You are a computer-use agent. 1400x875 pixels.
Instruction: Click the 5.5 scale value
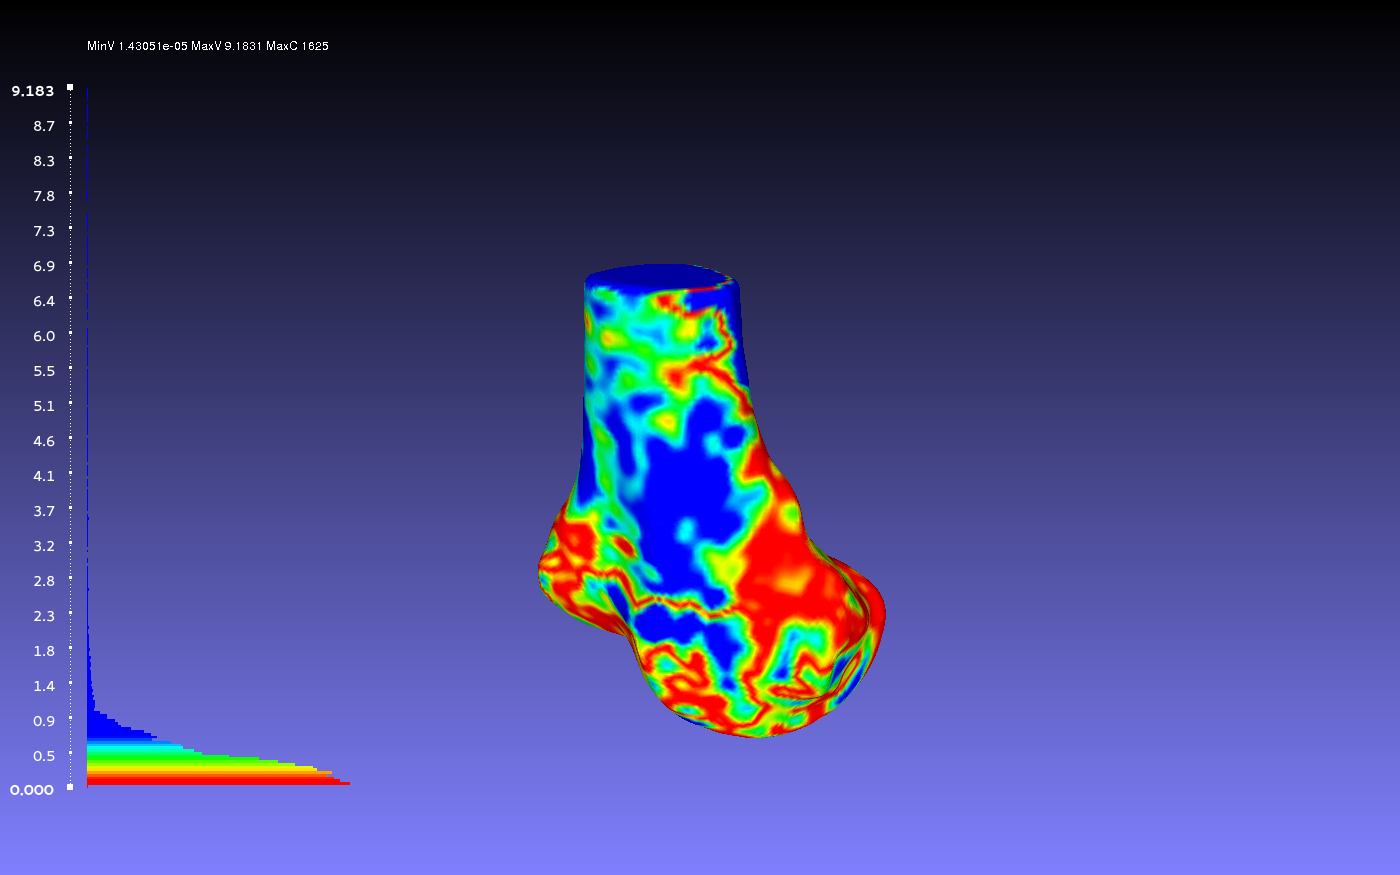point(44,371)
